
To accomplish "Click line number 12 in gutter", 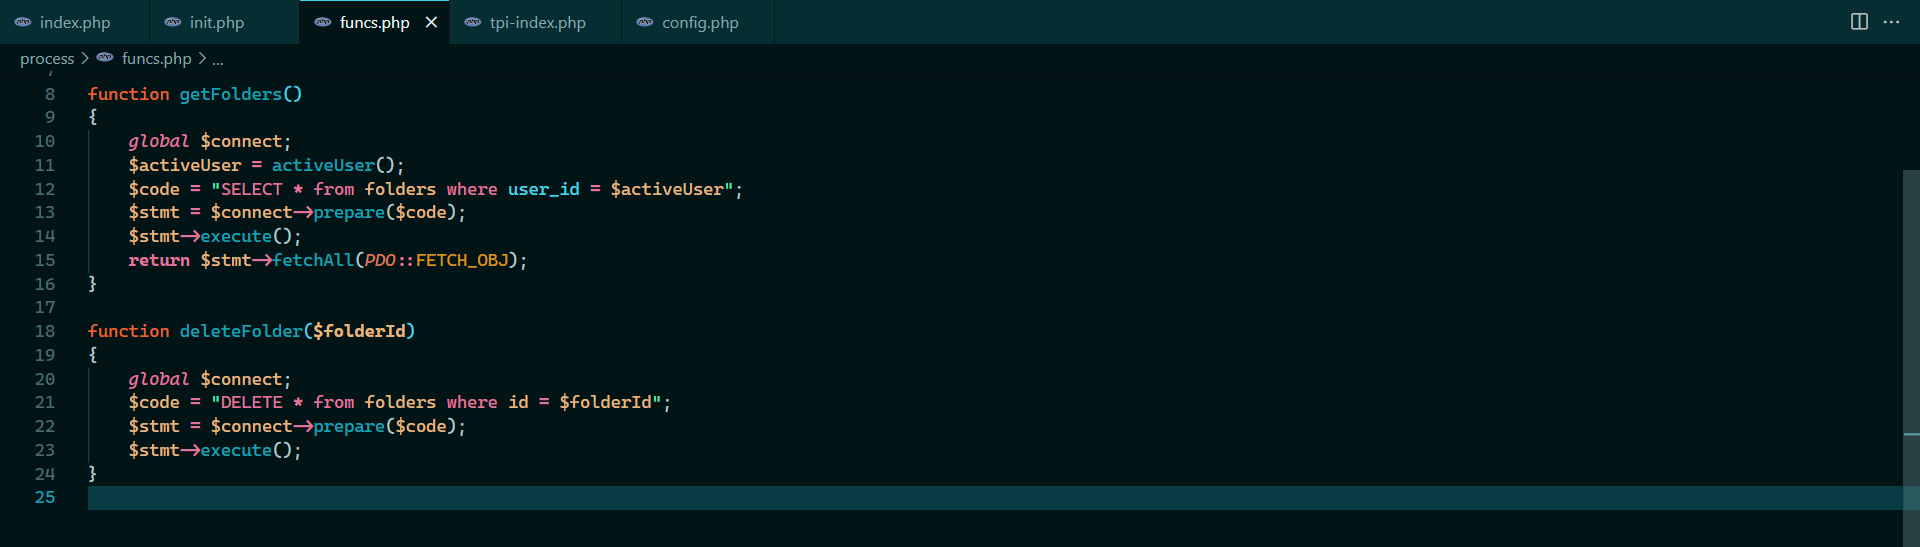I will pyautogui.click(x=45, y=189).
